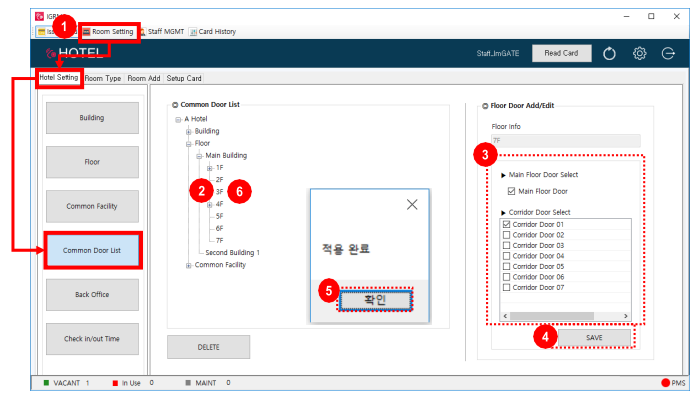The height and width of the screenshot is (395, 692).
Task: Uncheck Corridor Door 01
Action: coord(507,224)
